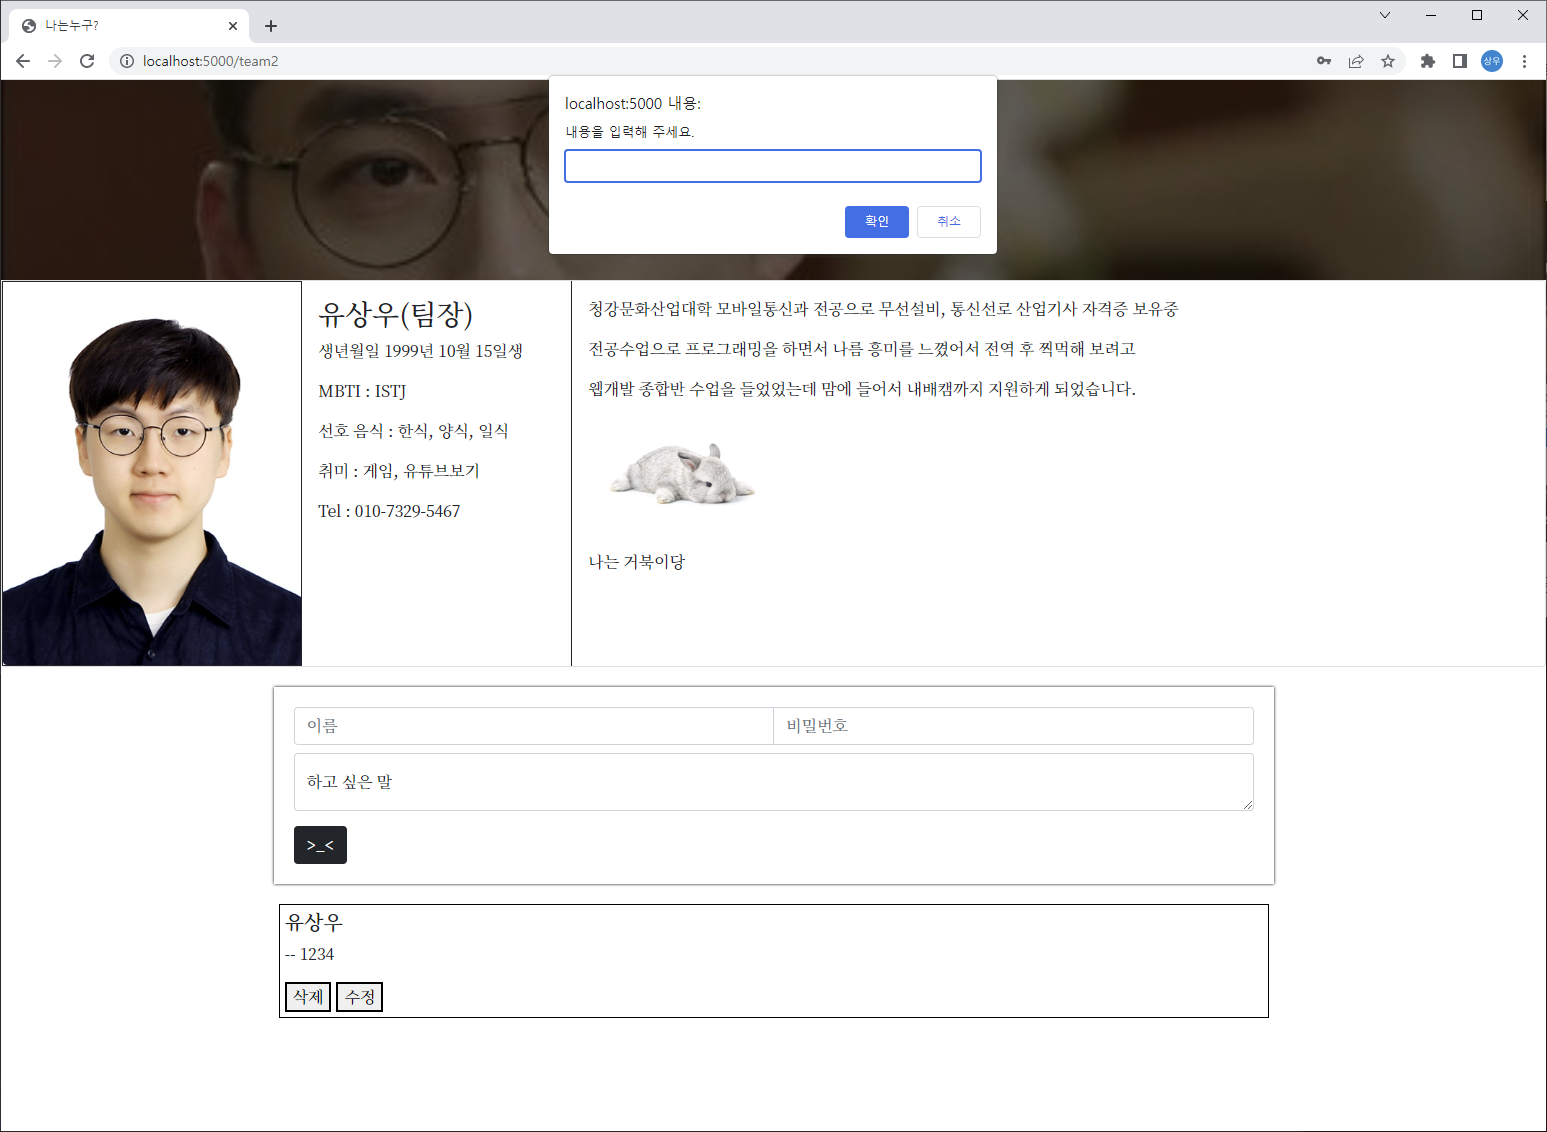
Task: Share this page via the share icon
Action: (x=1356, y=61)
